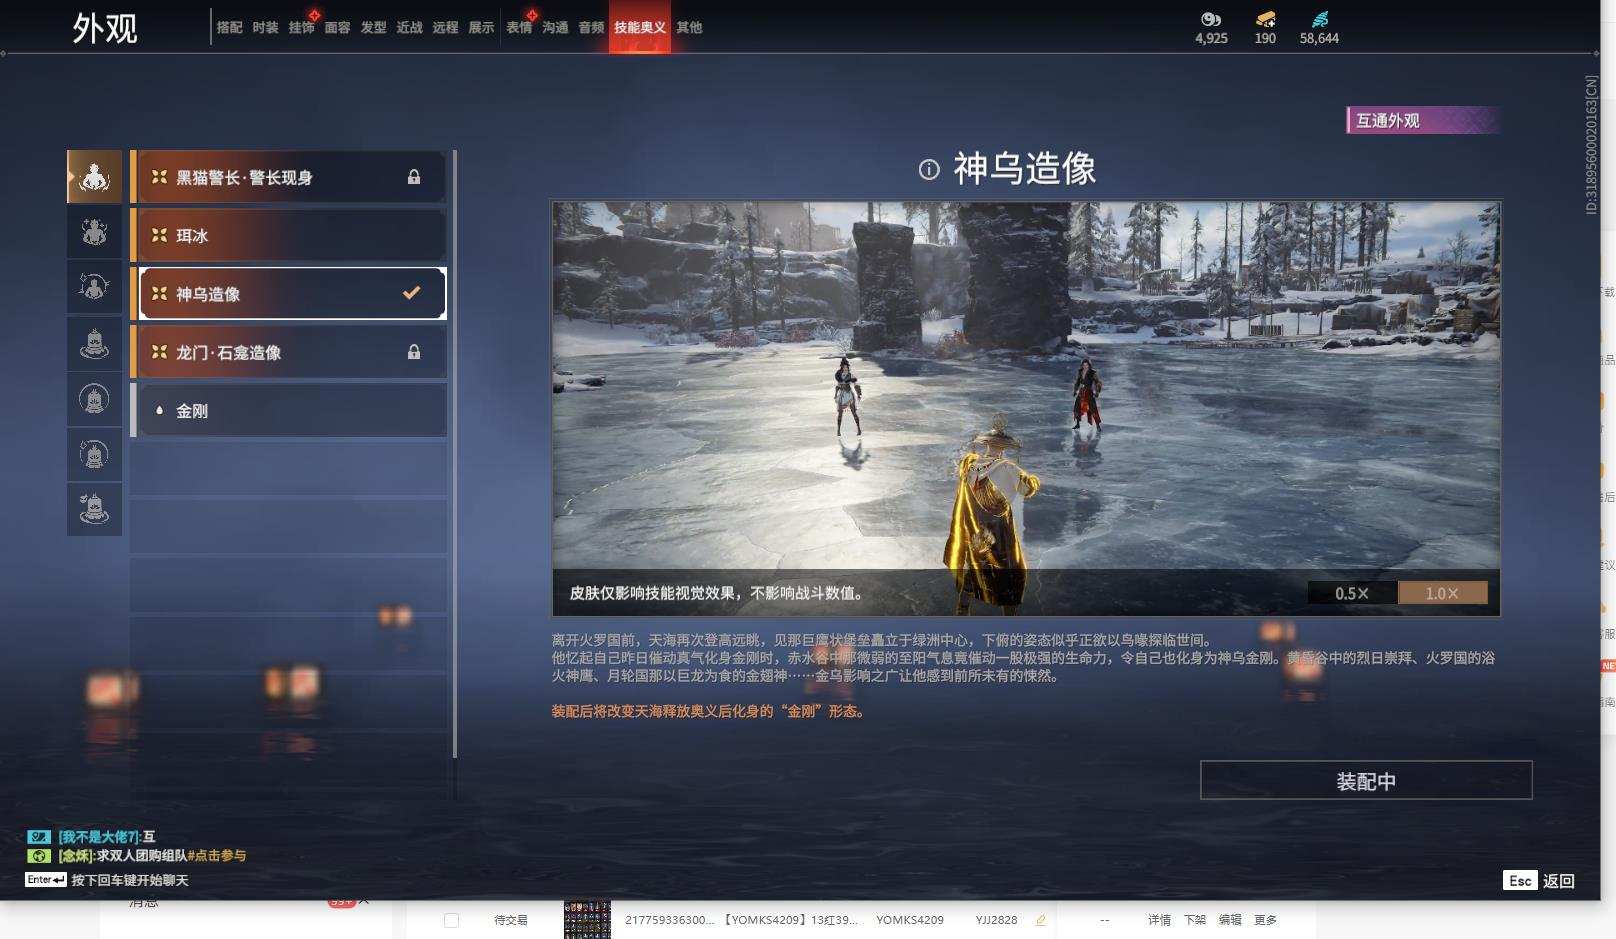Click YOMKS4209 cell in background window
Screen dimensions: 1616x939
click(909, 920)
